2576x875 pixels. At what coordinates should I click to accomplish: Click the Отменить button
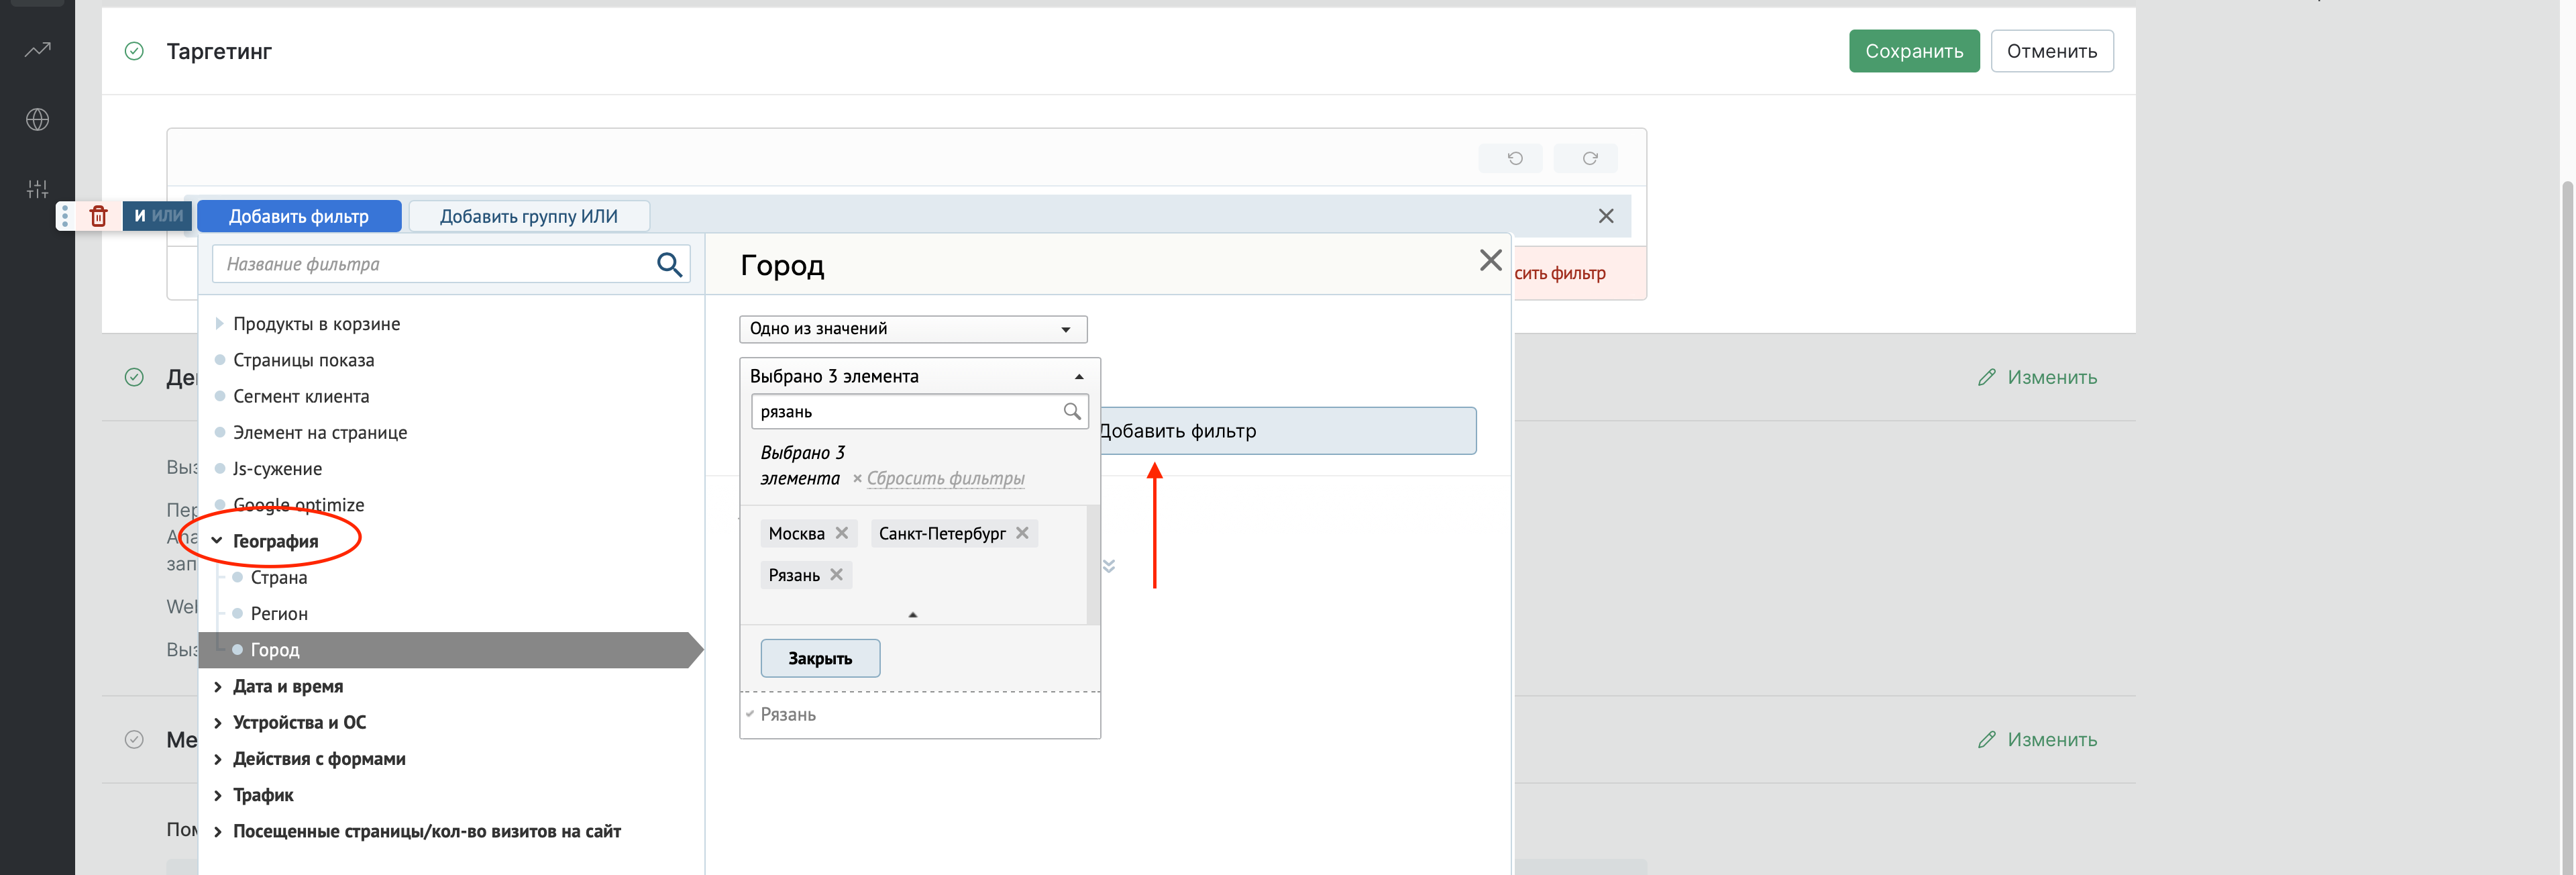pos(2051,51)
